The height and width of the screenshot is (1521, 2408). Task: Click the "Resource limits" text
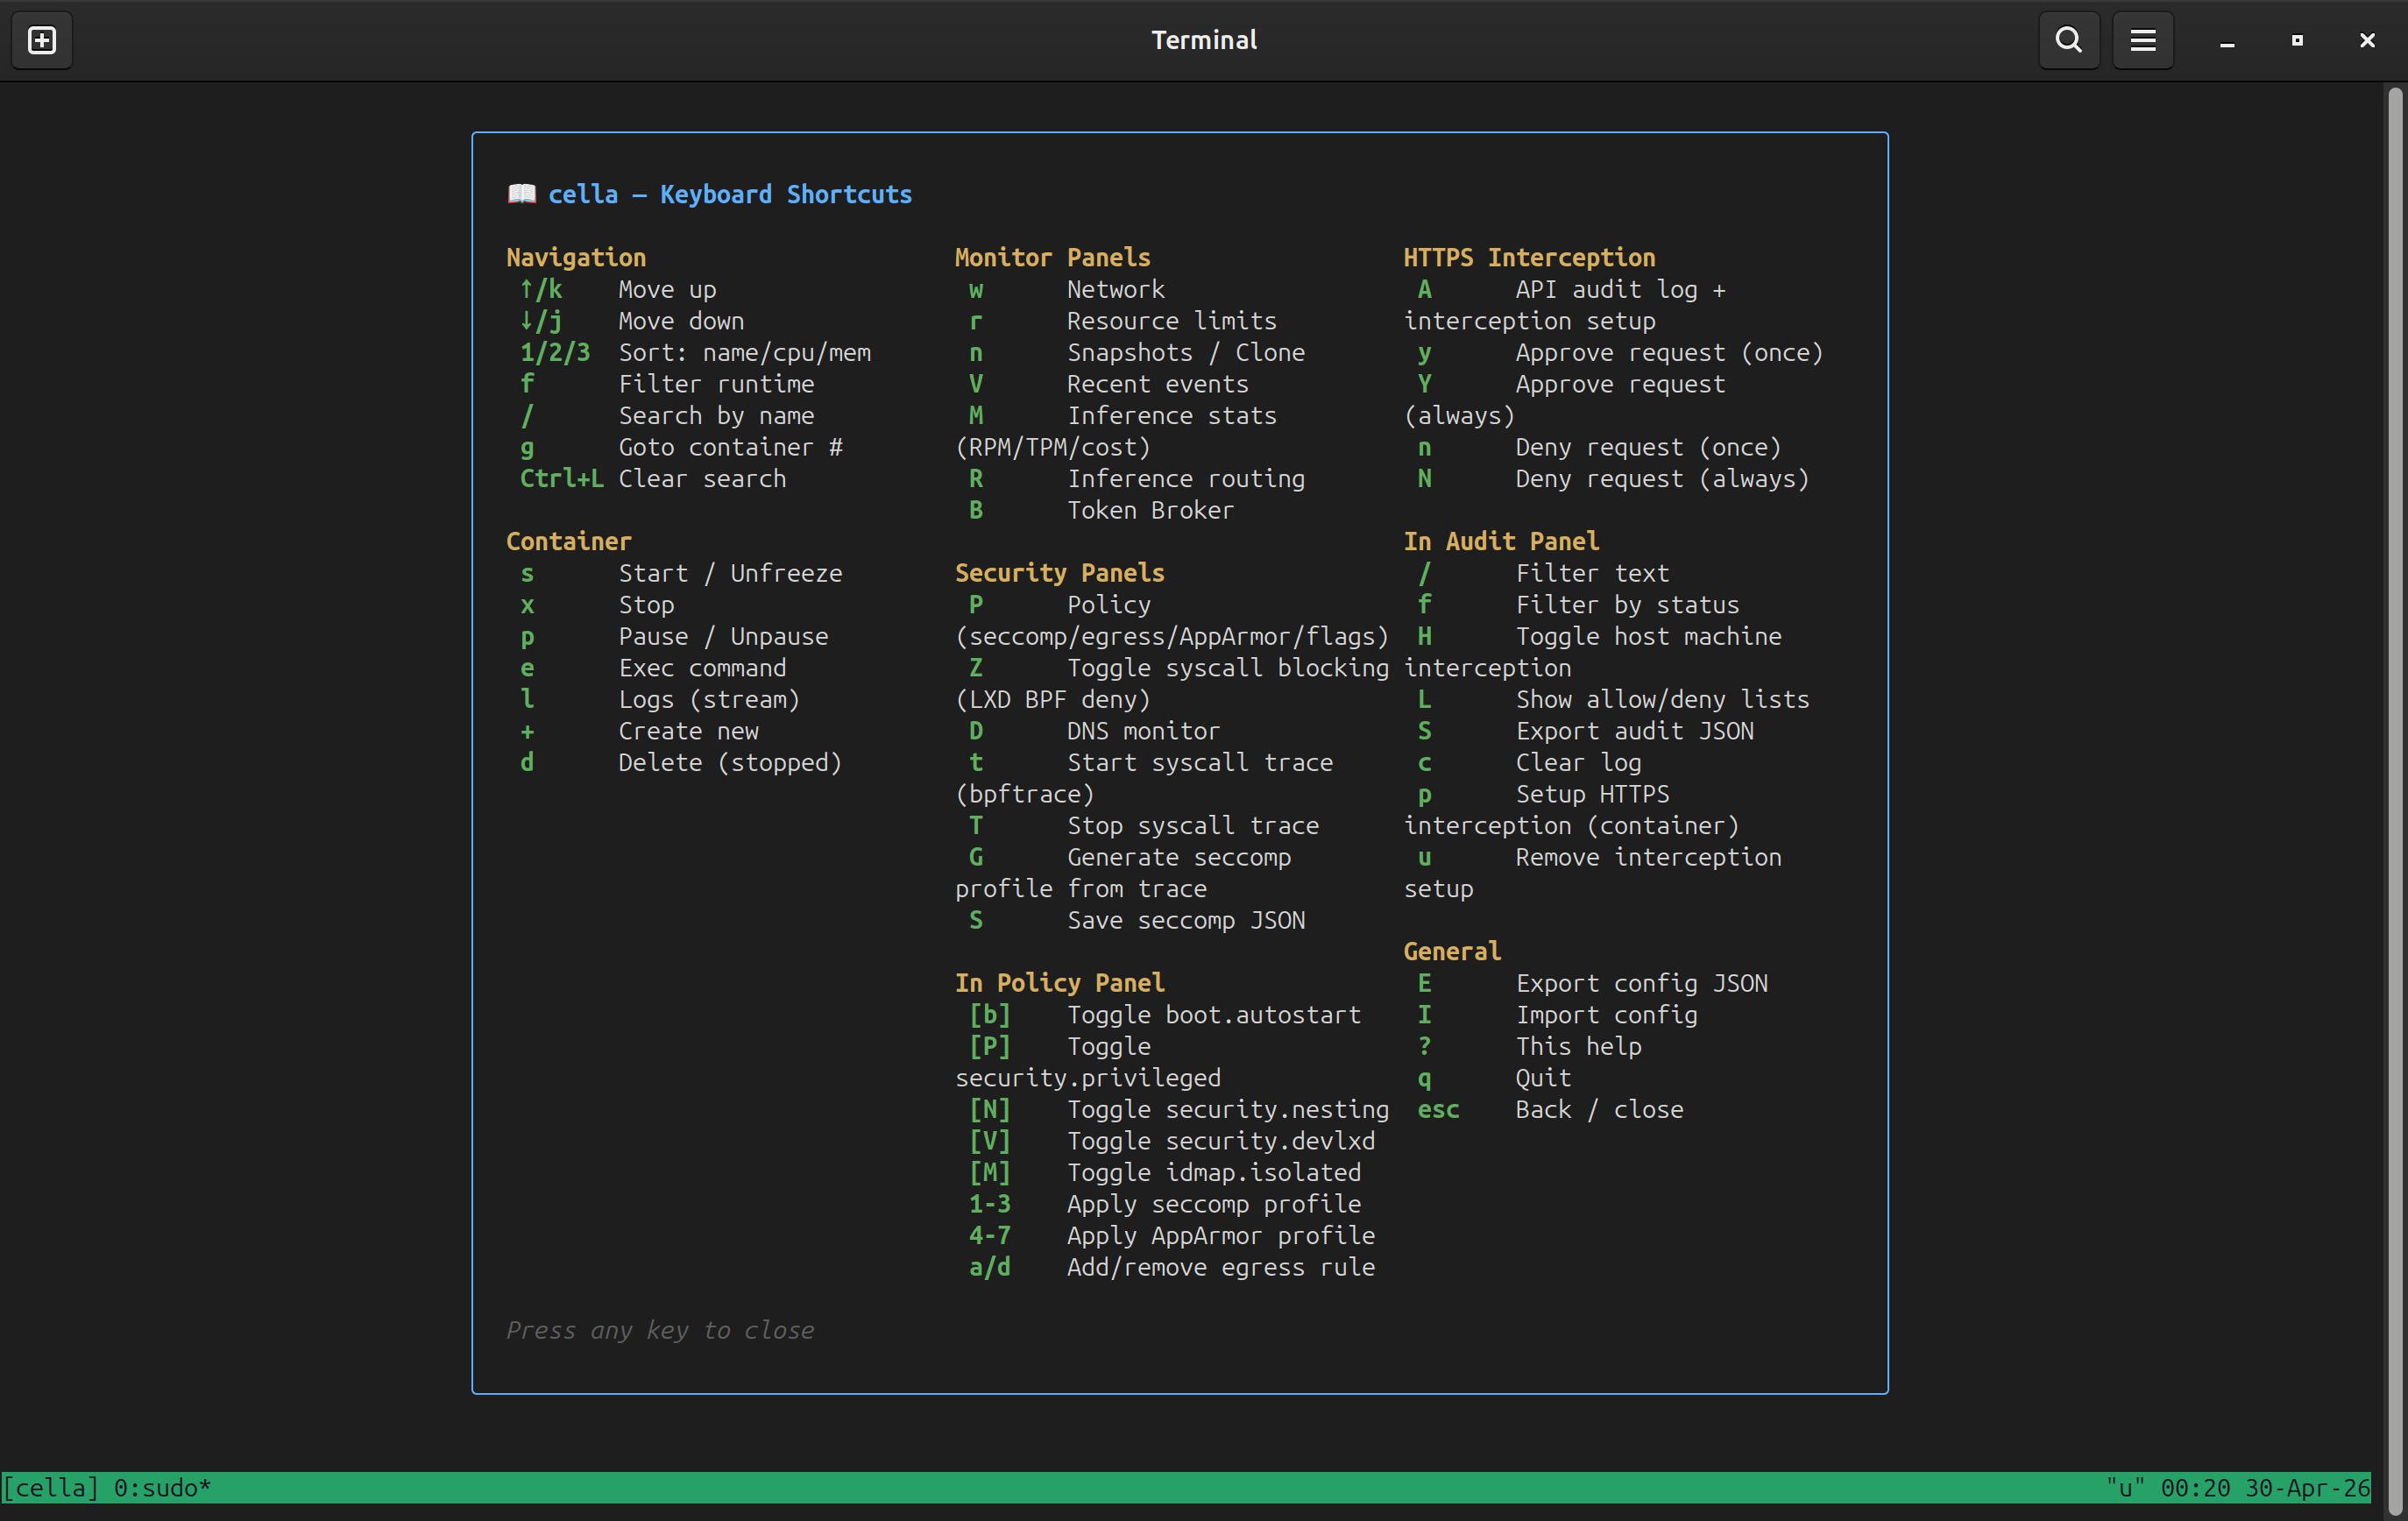(1172, 321)
